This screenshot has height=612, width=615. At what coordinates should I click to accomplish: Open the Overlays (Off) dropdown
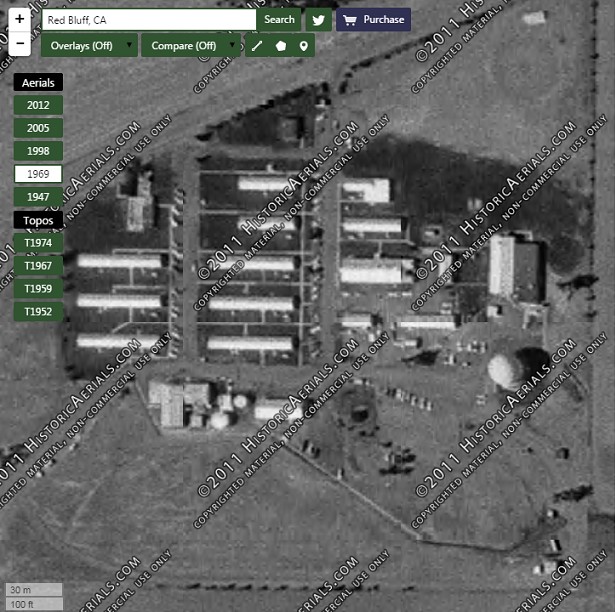tap(89, 46)
